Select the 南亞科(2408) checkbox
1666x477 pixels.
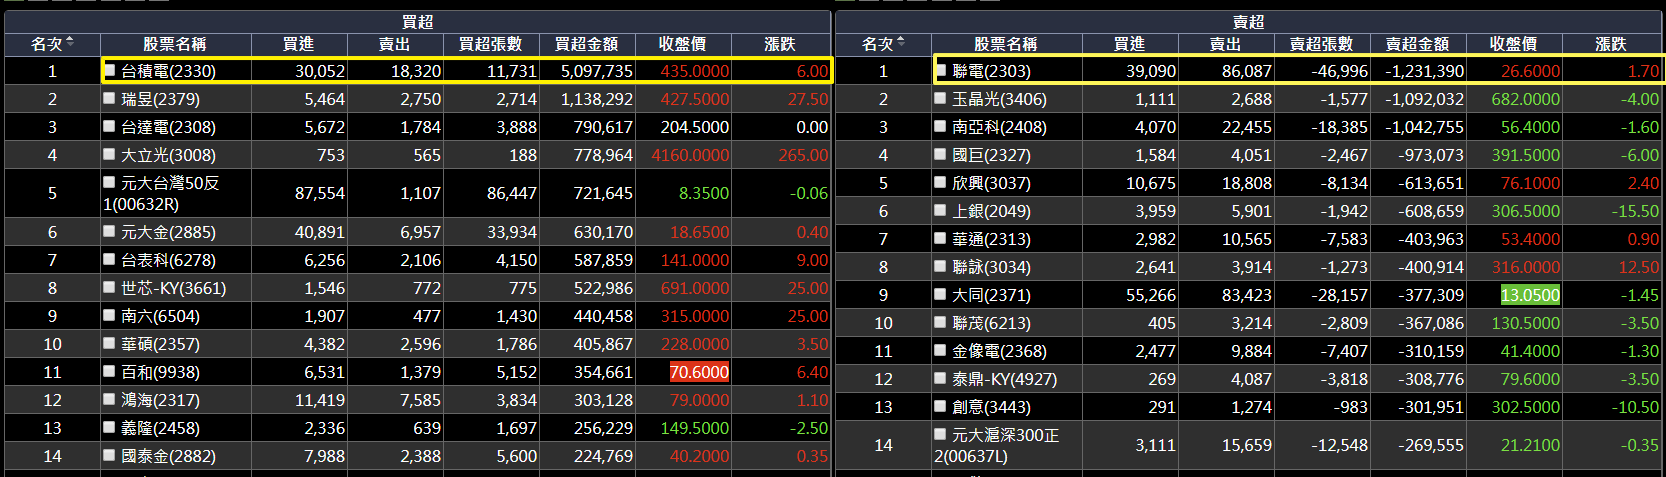[941, 126]
